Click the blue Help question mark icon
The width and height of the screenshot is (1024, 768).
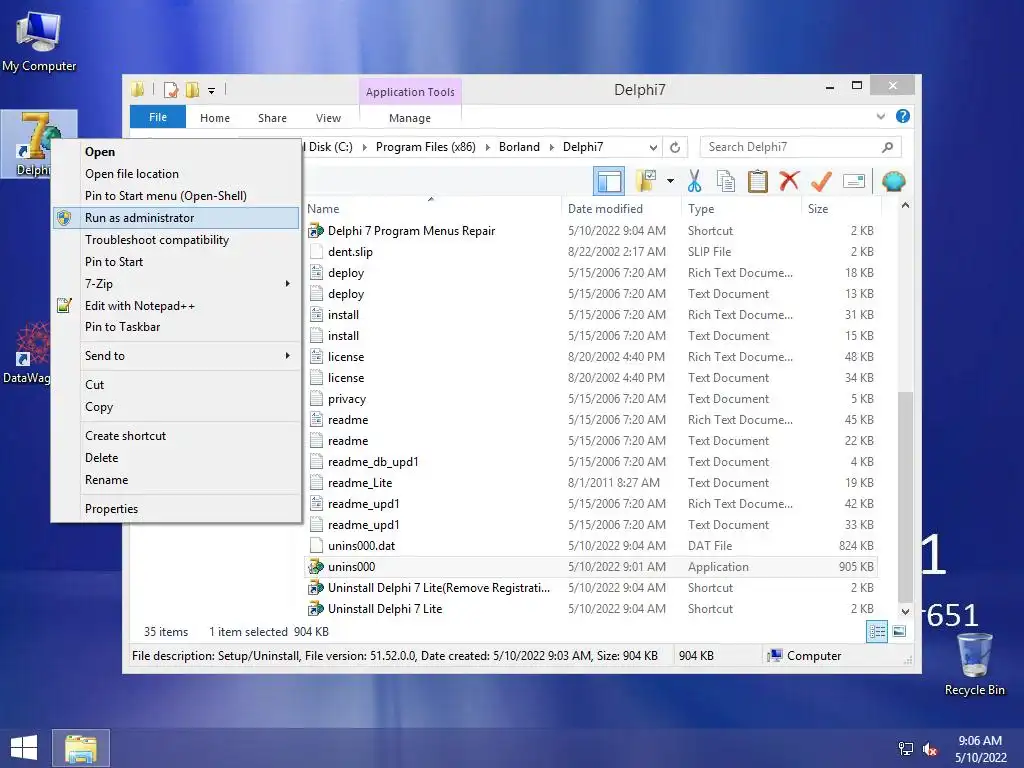(903, 116)
